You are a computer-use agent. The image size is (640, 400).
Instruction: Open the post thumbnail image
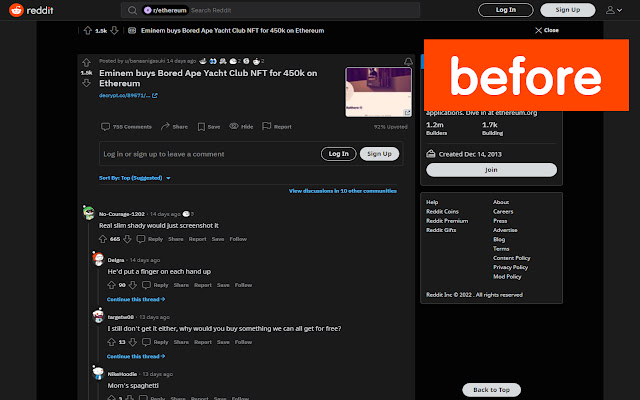pyautogui.click(x=378, y=92)
